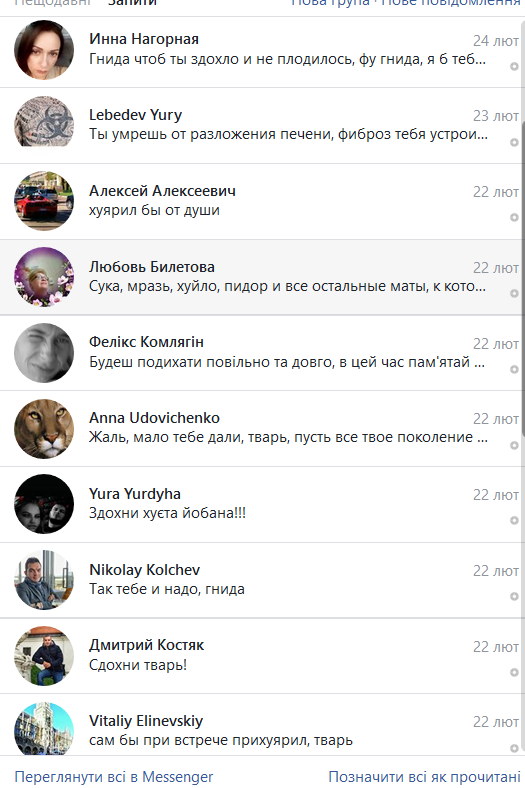Switch to the Запити tab
This screenshot has width=525, height=788.
(133, 3)
